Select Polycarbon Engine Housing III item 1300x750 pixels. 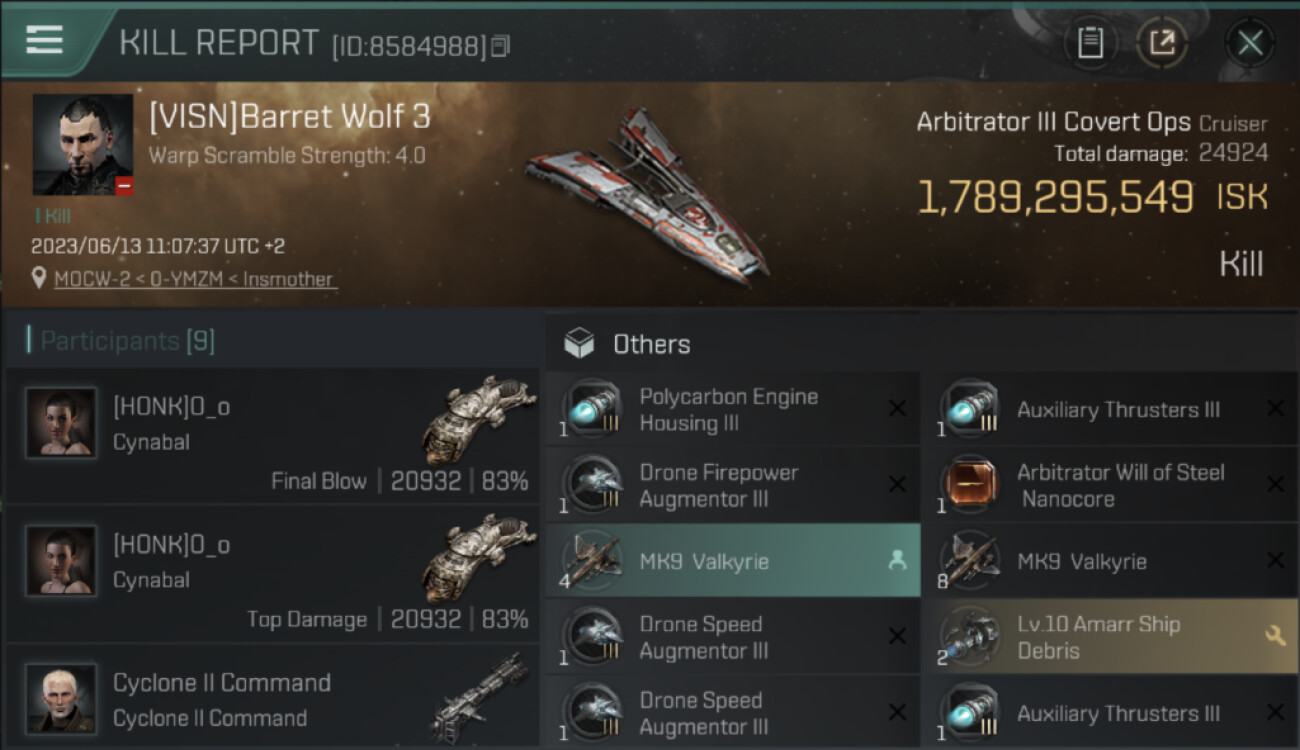[x=732, y=409]
